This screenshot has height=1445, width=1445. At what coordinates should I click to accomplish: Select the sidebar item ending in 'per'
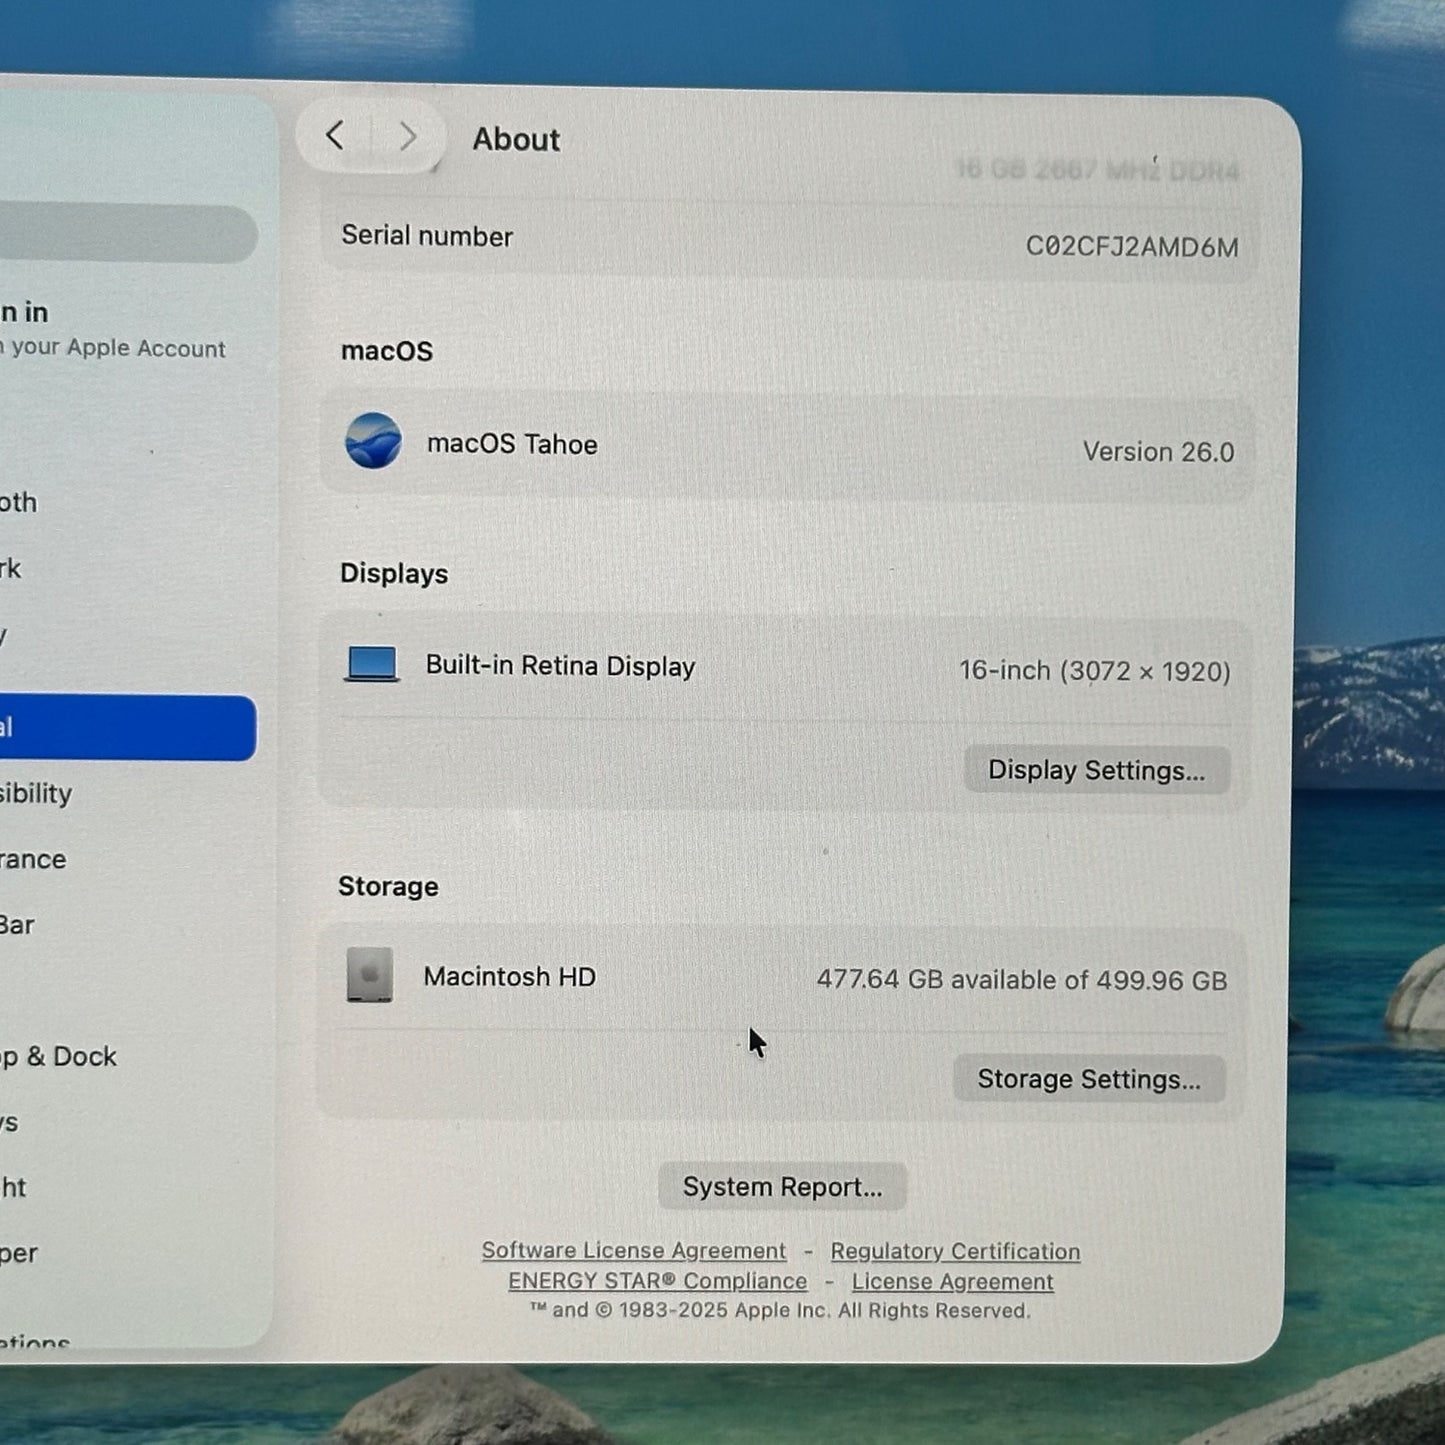tap(19, 1254)
